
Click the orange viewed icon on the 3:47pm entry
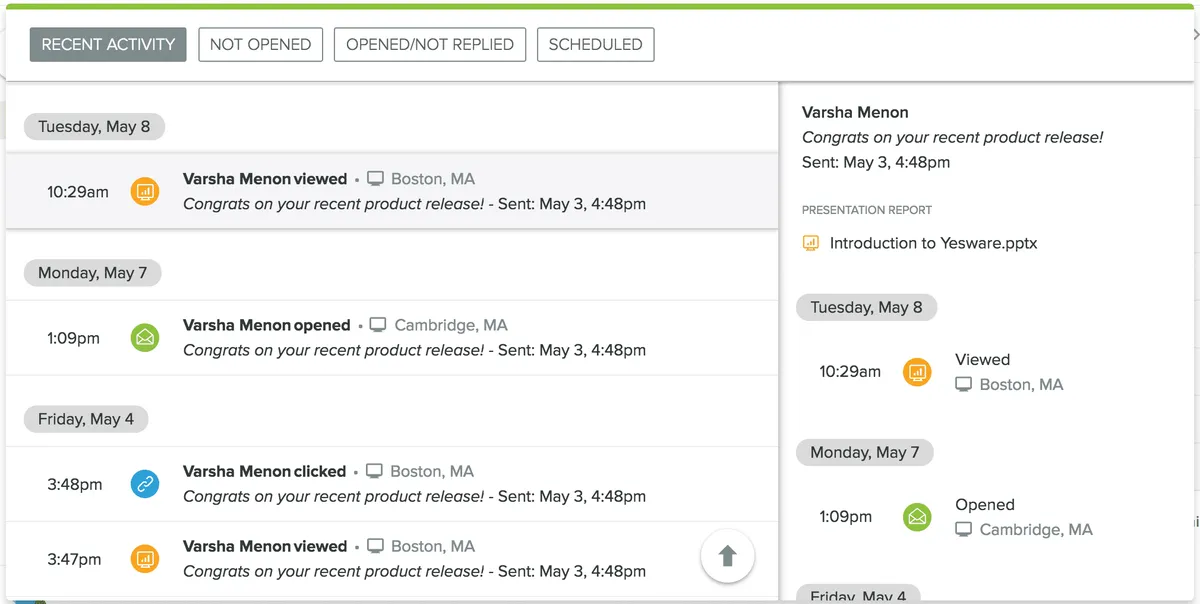tap(145, 559)
